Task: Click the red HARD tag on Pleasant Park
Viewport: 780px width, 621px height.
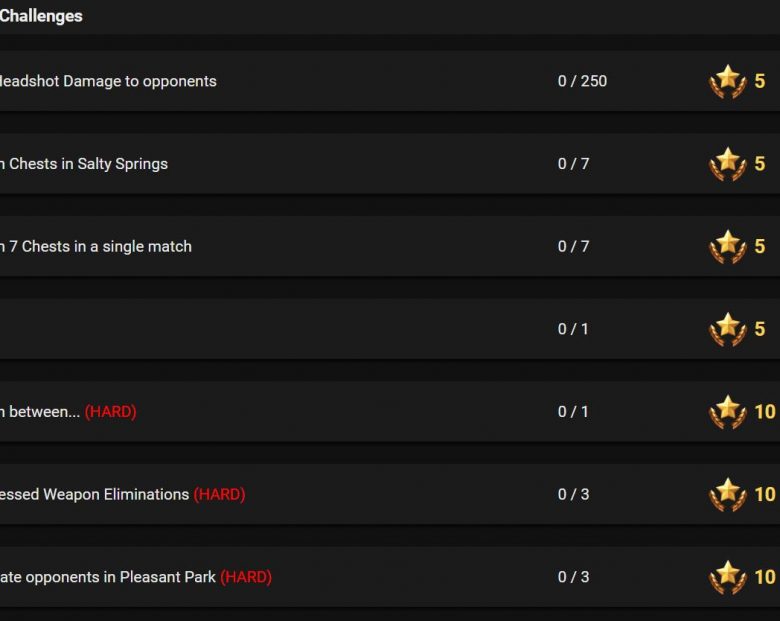Action: click(x=246, y=577)
